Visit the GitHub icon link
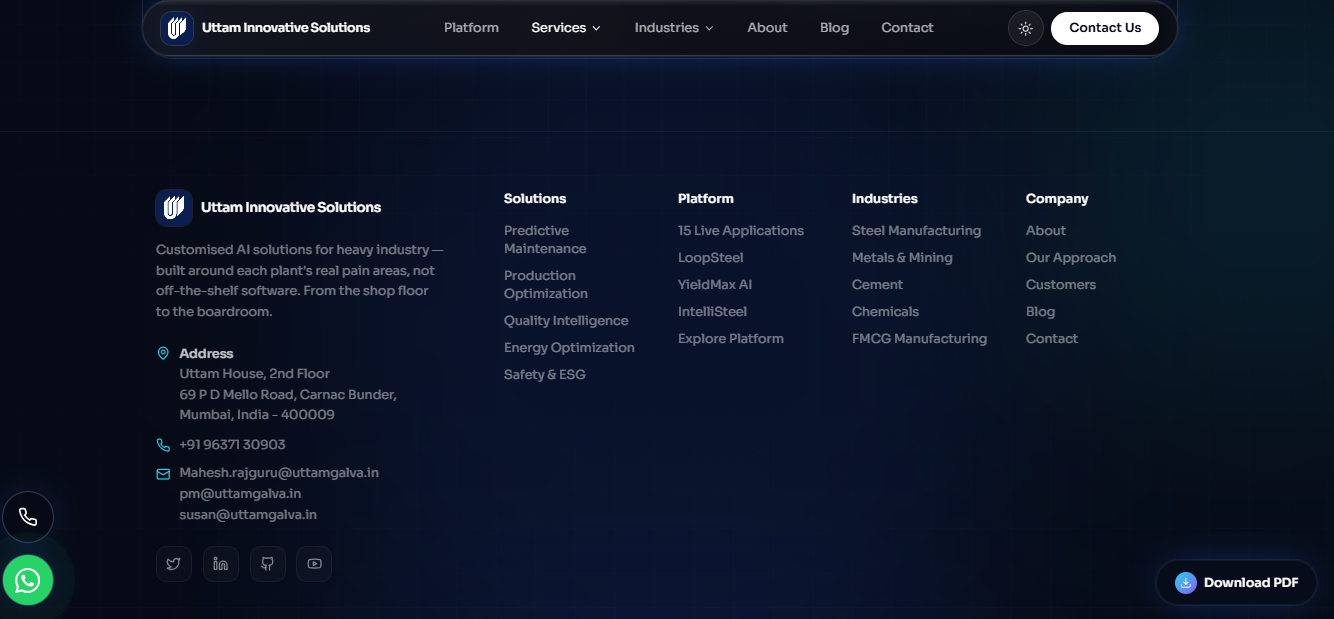The height and width of the screenshot is (619, 1334). click(x=268, y=564)
